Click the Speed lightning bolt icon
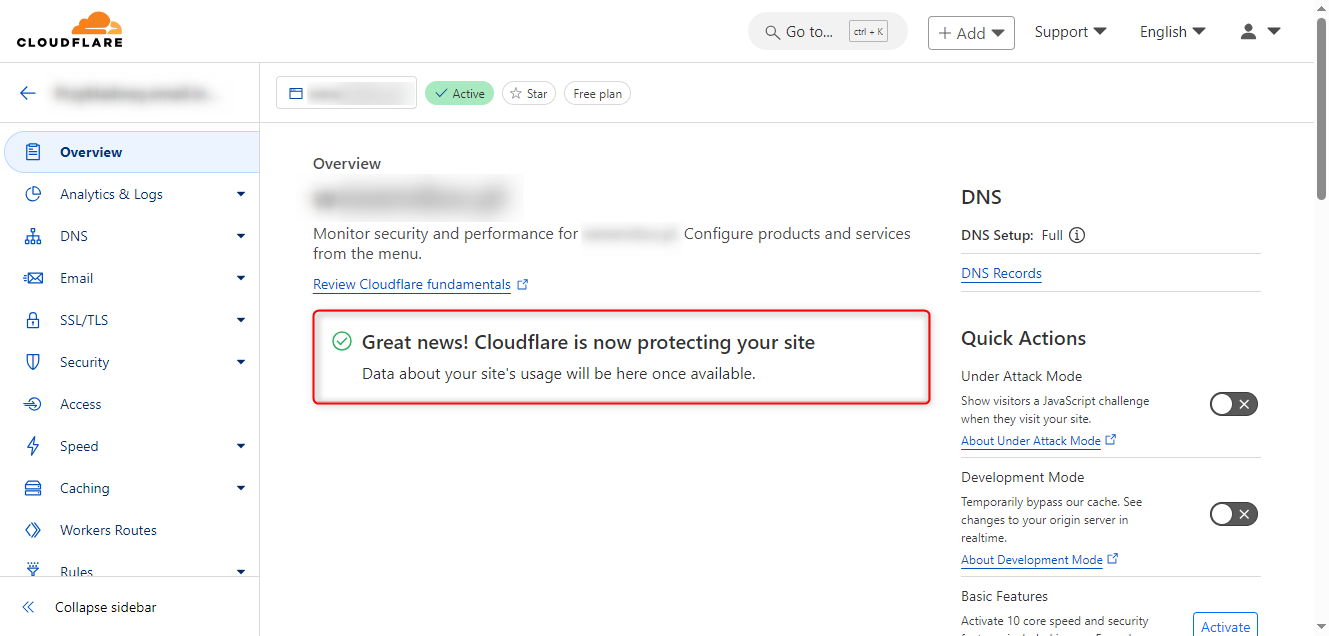Viewport: 1329px width, 636px height. (33, 446)
